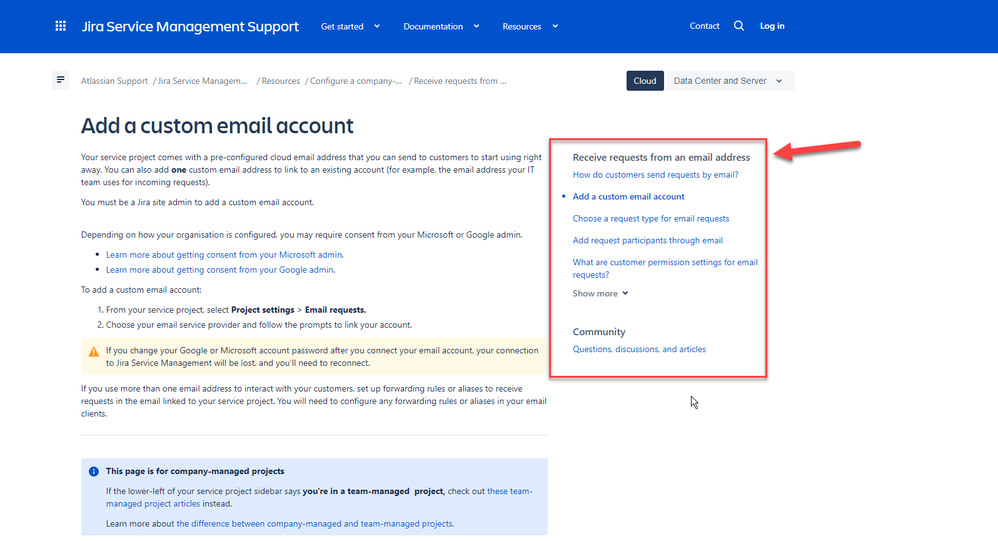Image resolution: width=998 pixels, height=541 pixels.
Task: Expand the Documentation menu
Action: (441, 26)
